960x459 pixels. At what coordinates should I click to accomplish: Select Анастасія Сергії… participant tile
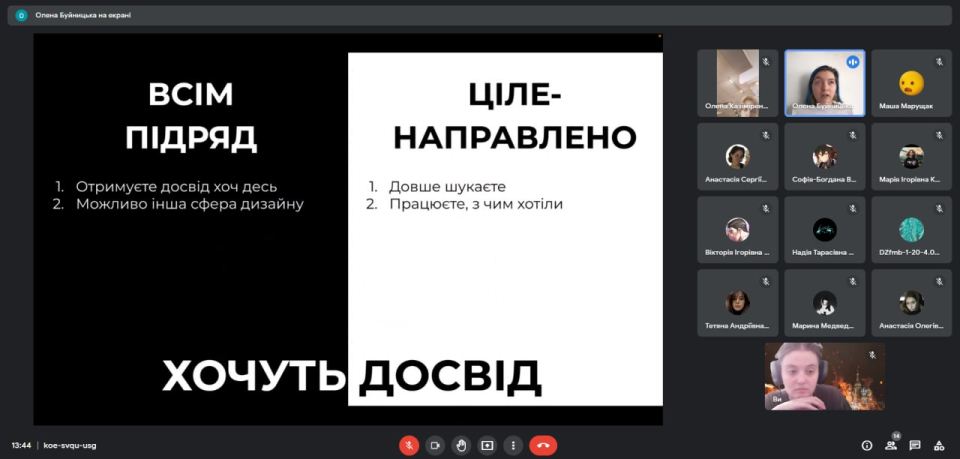point(738,157)
